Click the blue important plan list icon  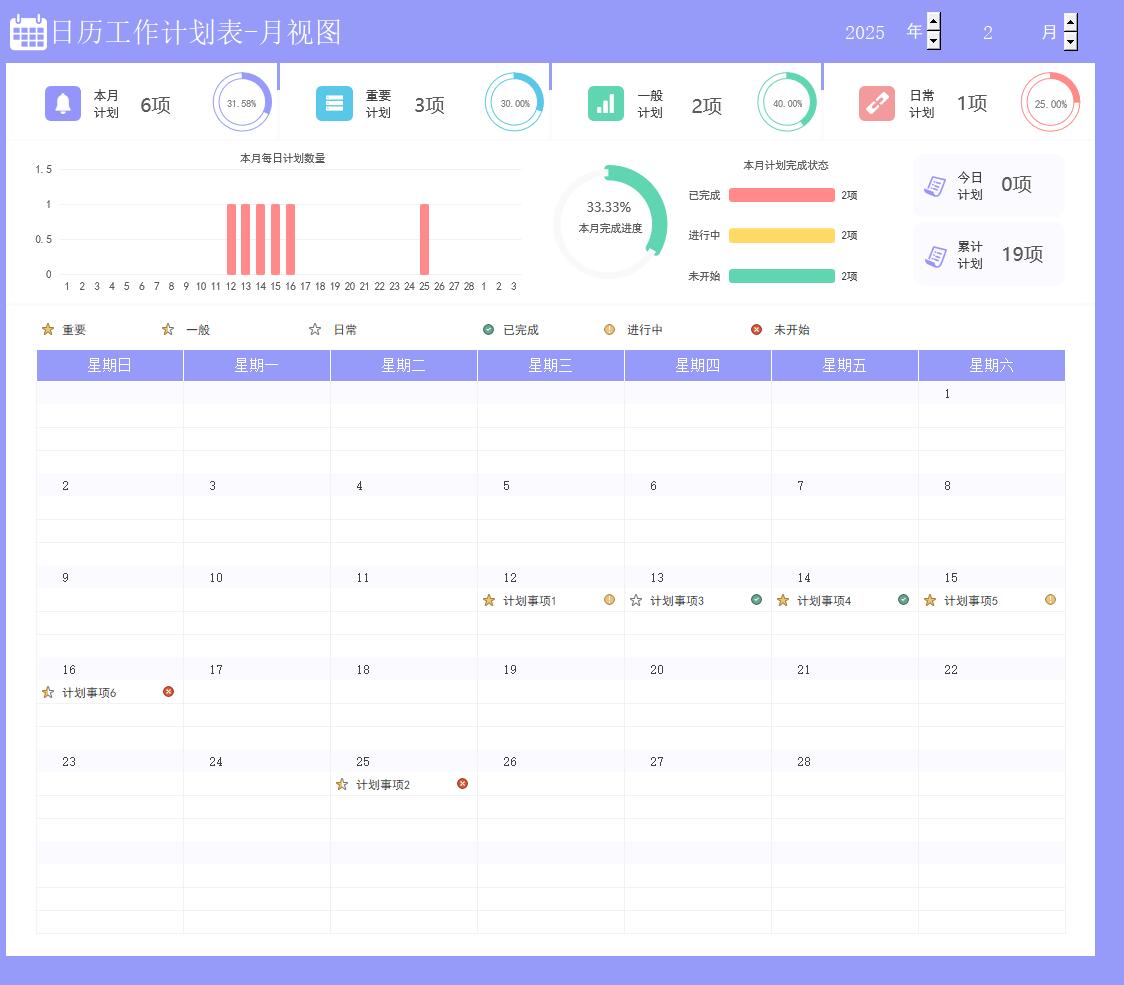coord(334,103)
